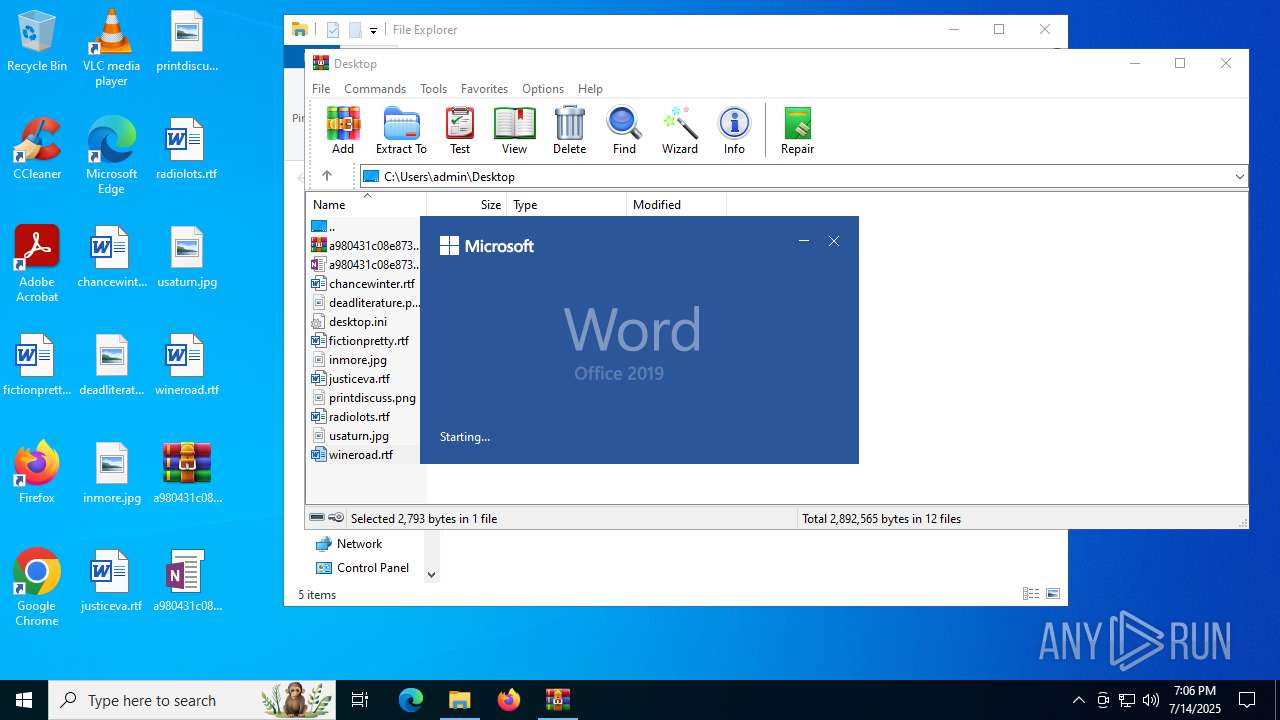
Task: Click the File Explorer navigation pane down scroll arrow
Action: click(x=431, y=574)
